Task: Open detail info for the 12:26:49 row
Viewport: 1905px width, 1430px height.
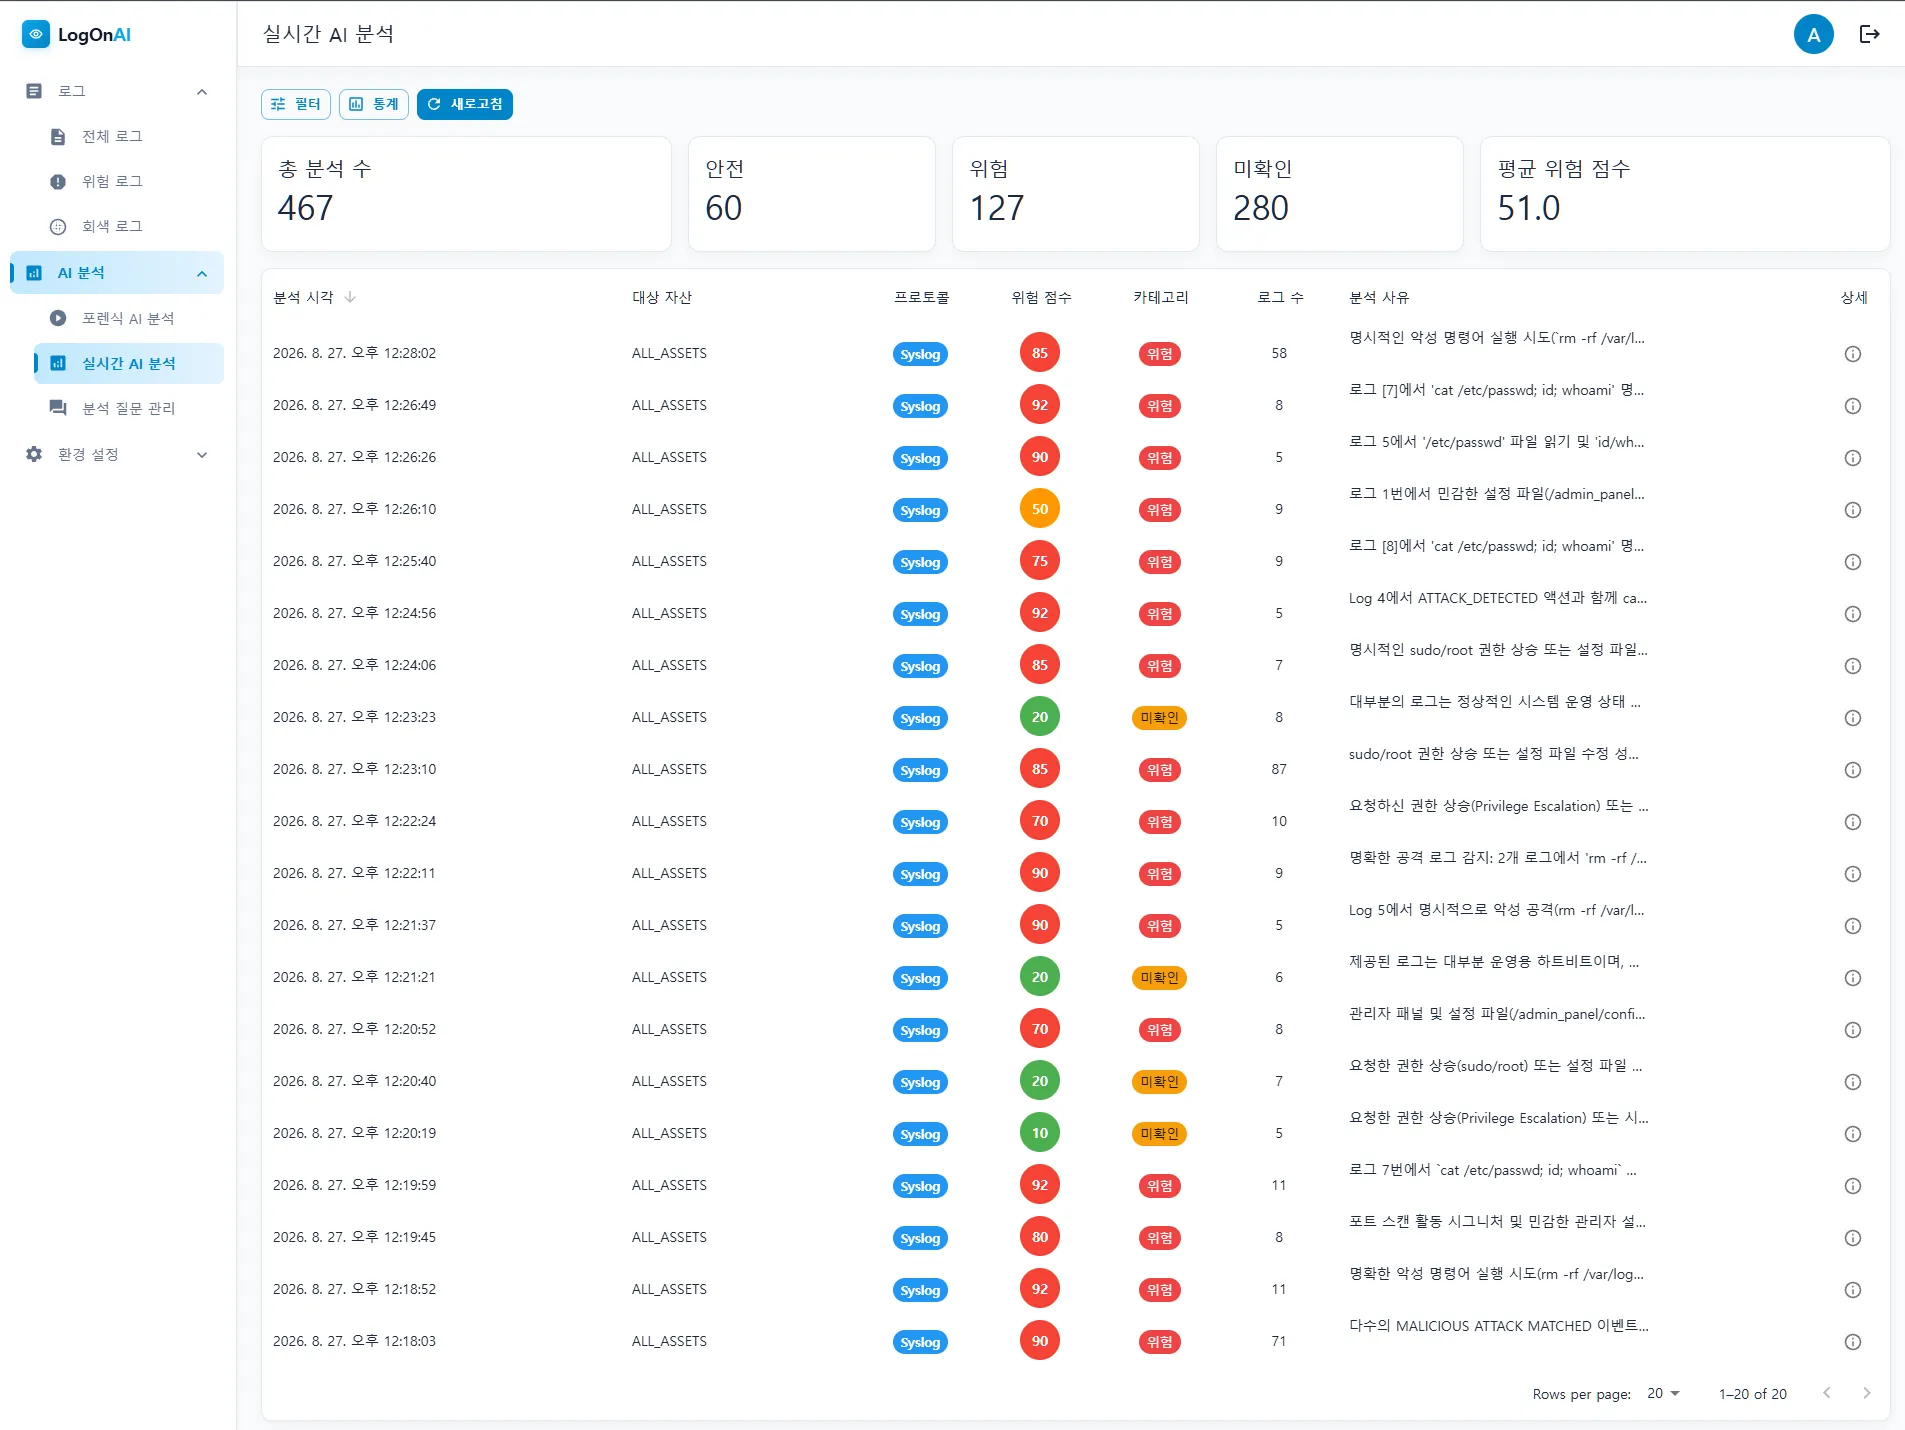Action: (x=1852, y=406)
